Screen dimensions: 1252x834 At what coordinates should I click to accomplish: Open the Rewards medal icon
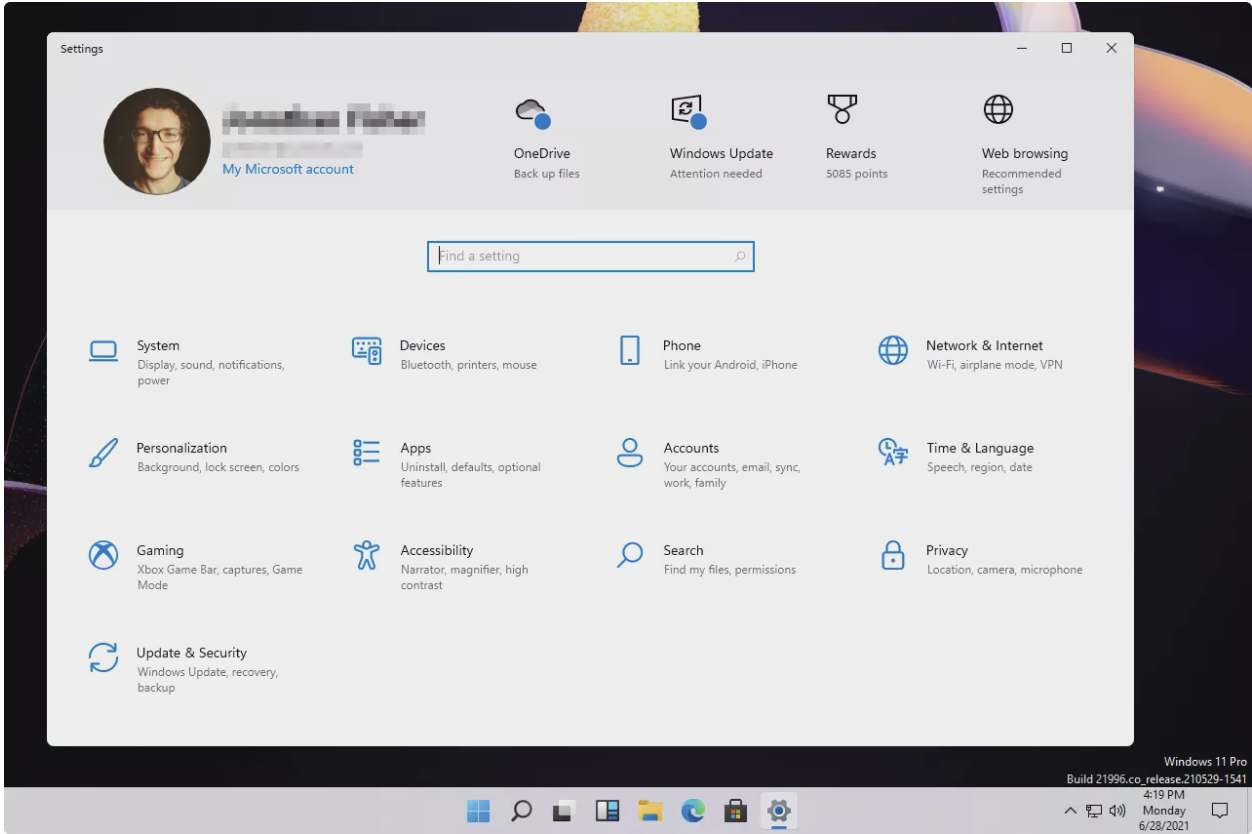pyautogui.click(x=842, y=109)
